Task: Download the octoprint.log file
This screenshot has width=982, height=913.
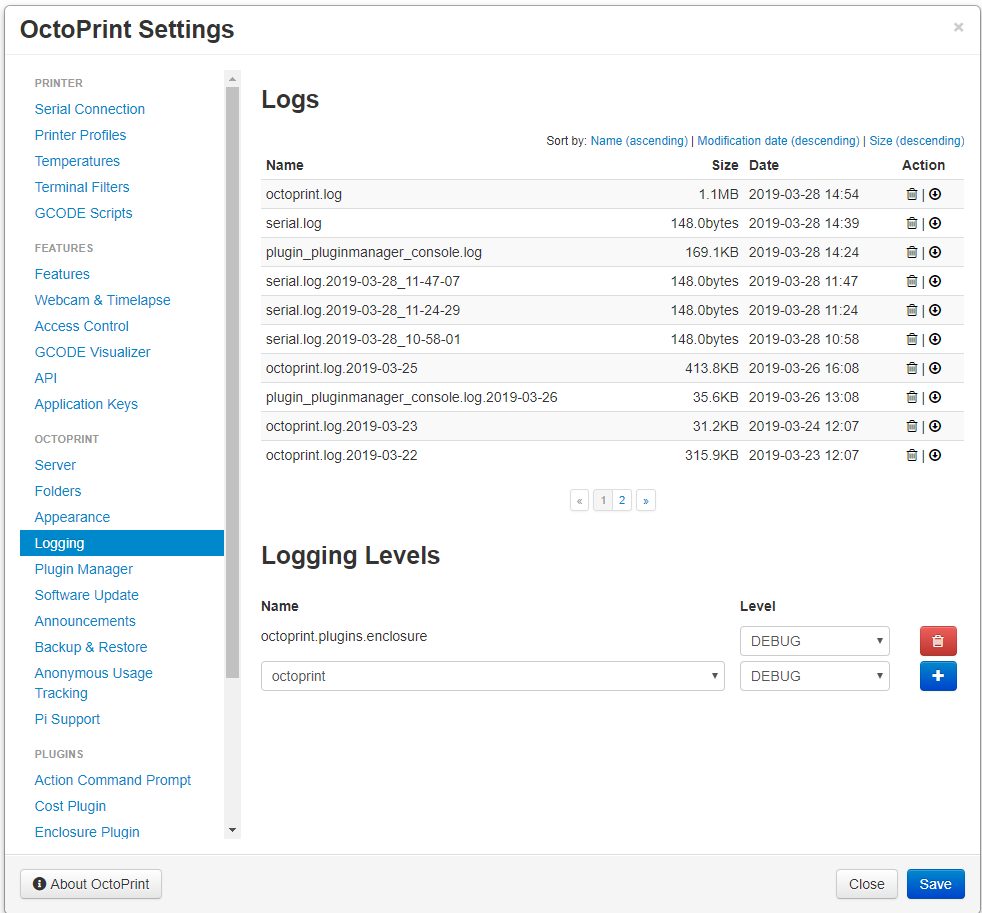Action: 935,194
